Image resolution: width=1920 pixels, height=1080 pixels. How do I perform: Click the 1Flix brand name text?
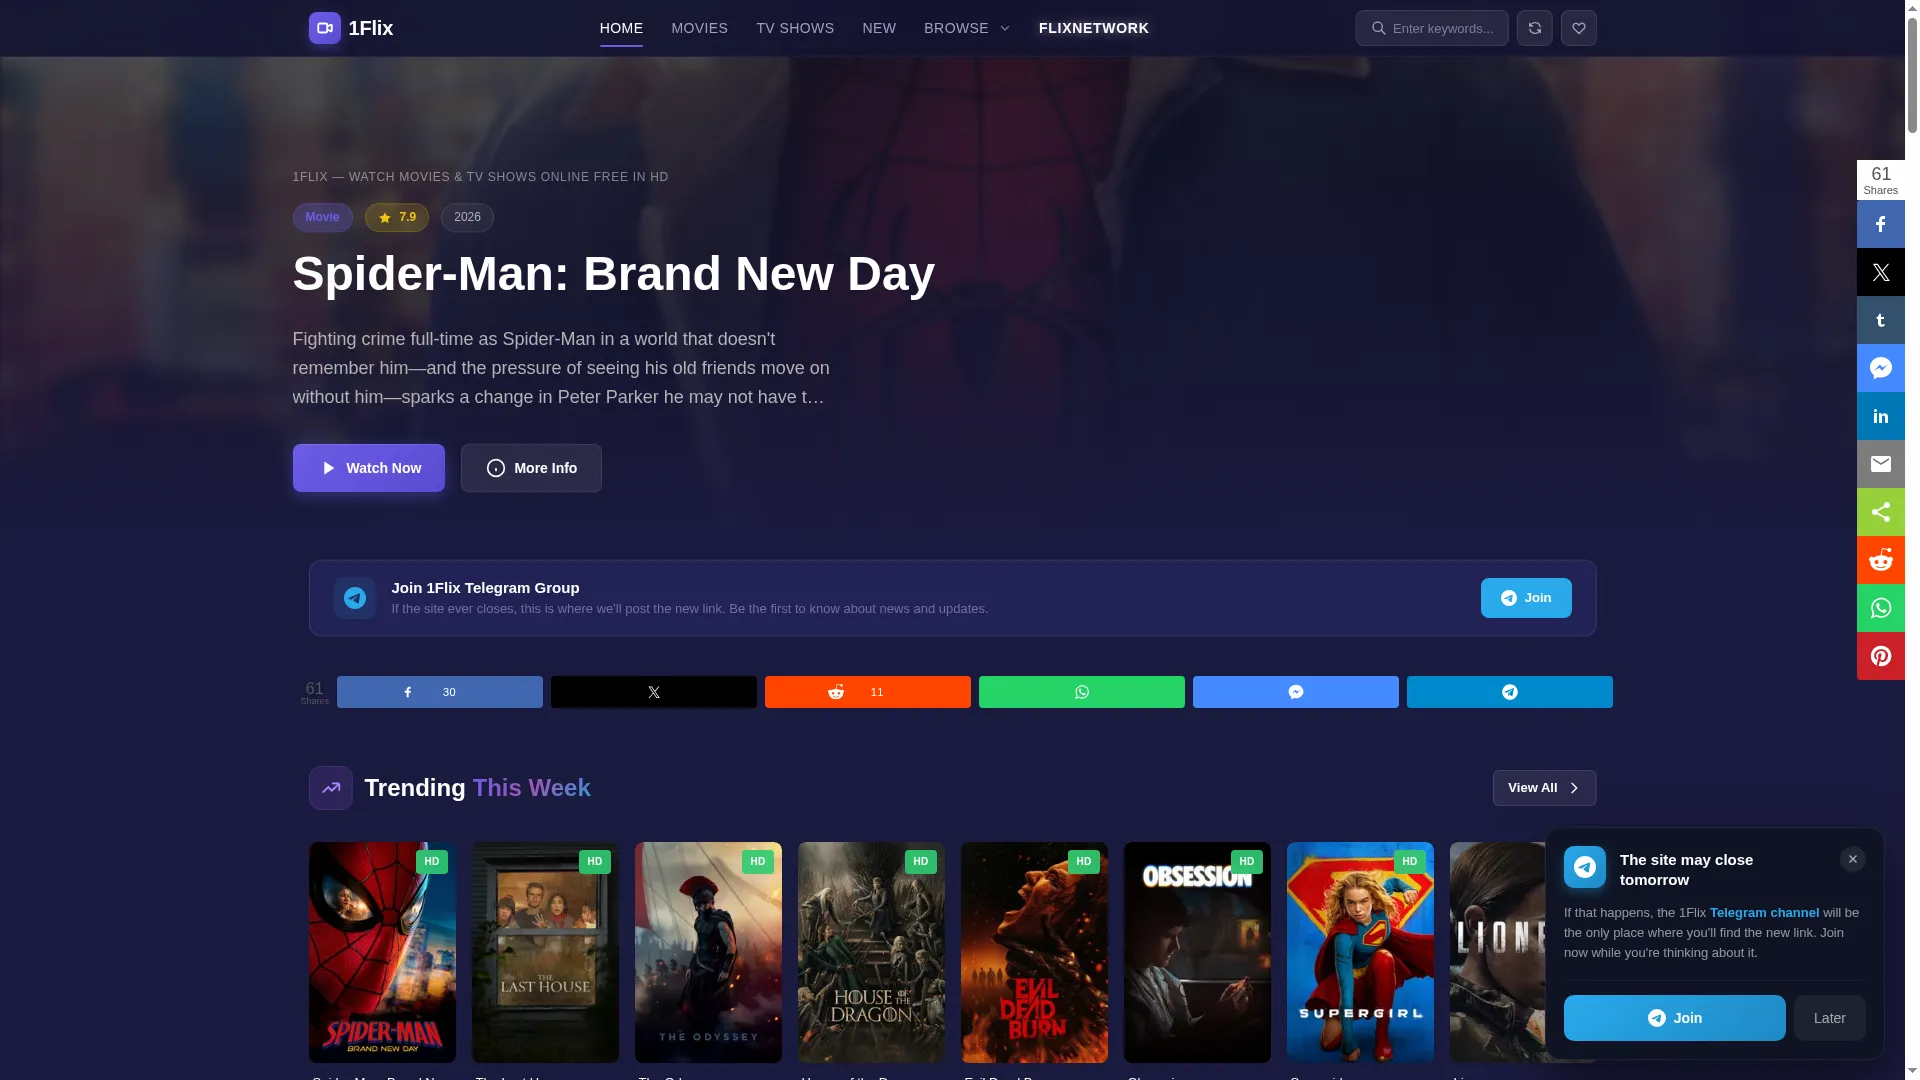coord(371,28)
